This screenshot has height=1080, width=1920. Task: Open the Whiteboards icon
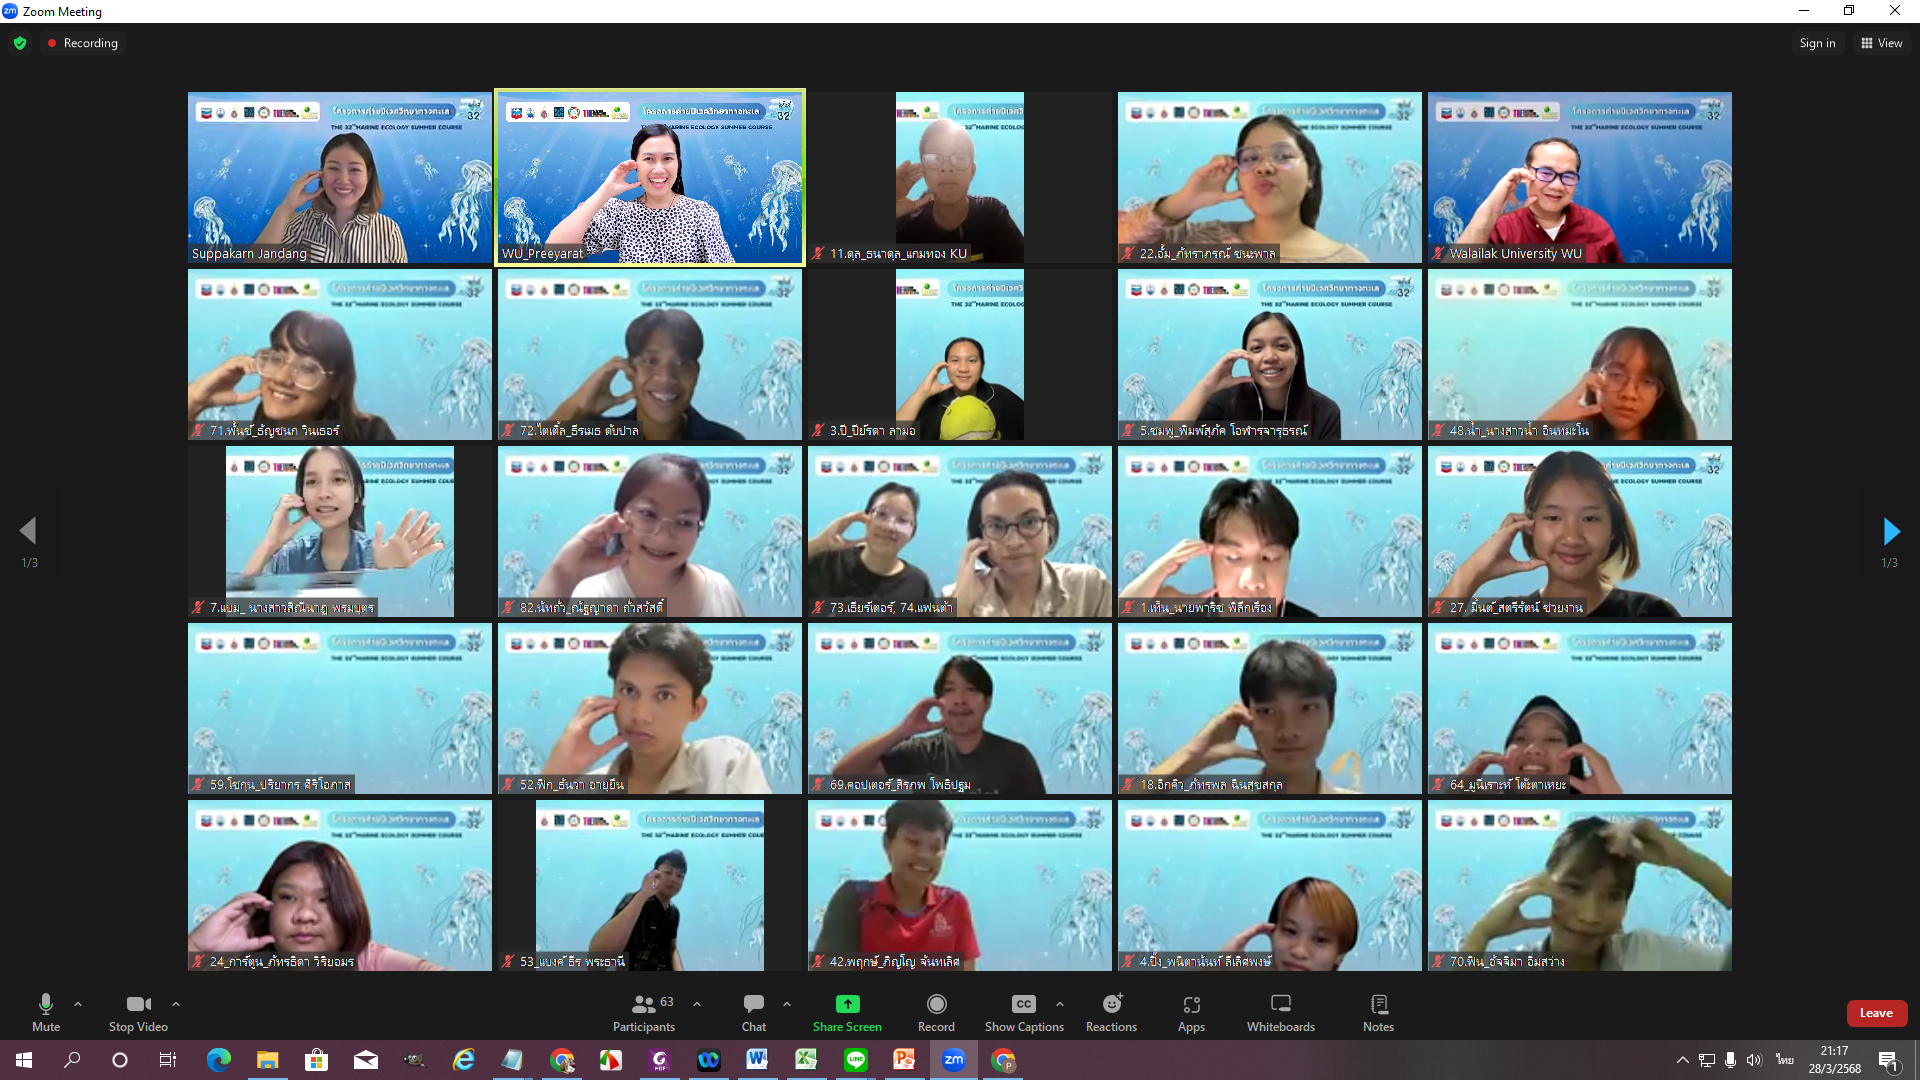tap(1280, 1004)
